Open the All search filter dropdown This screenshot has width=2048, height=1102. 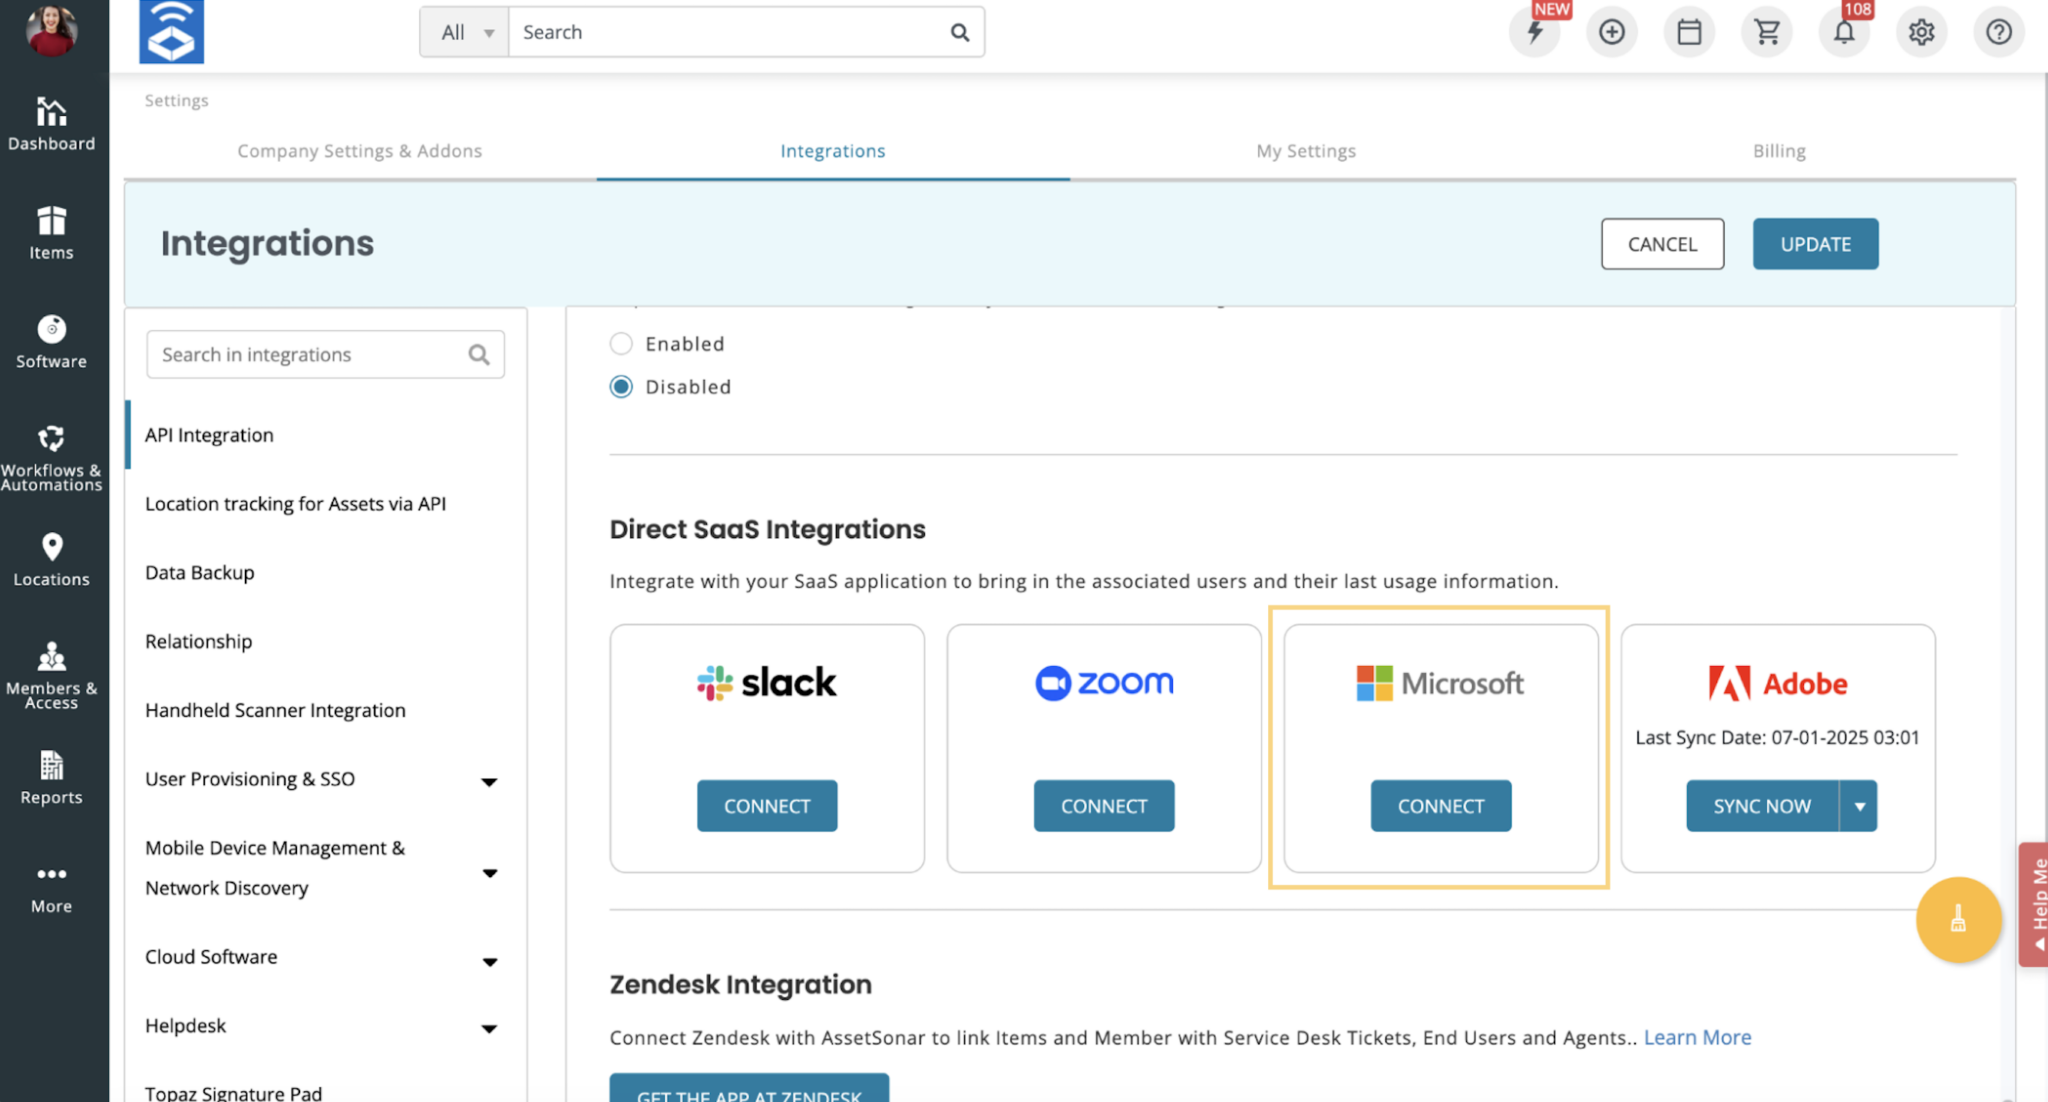click(463, 31)
